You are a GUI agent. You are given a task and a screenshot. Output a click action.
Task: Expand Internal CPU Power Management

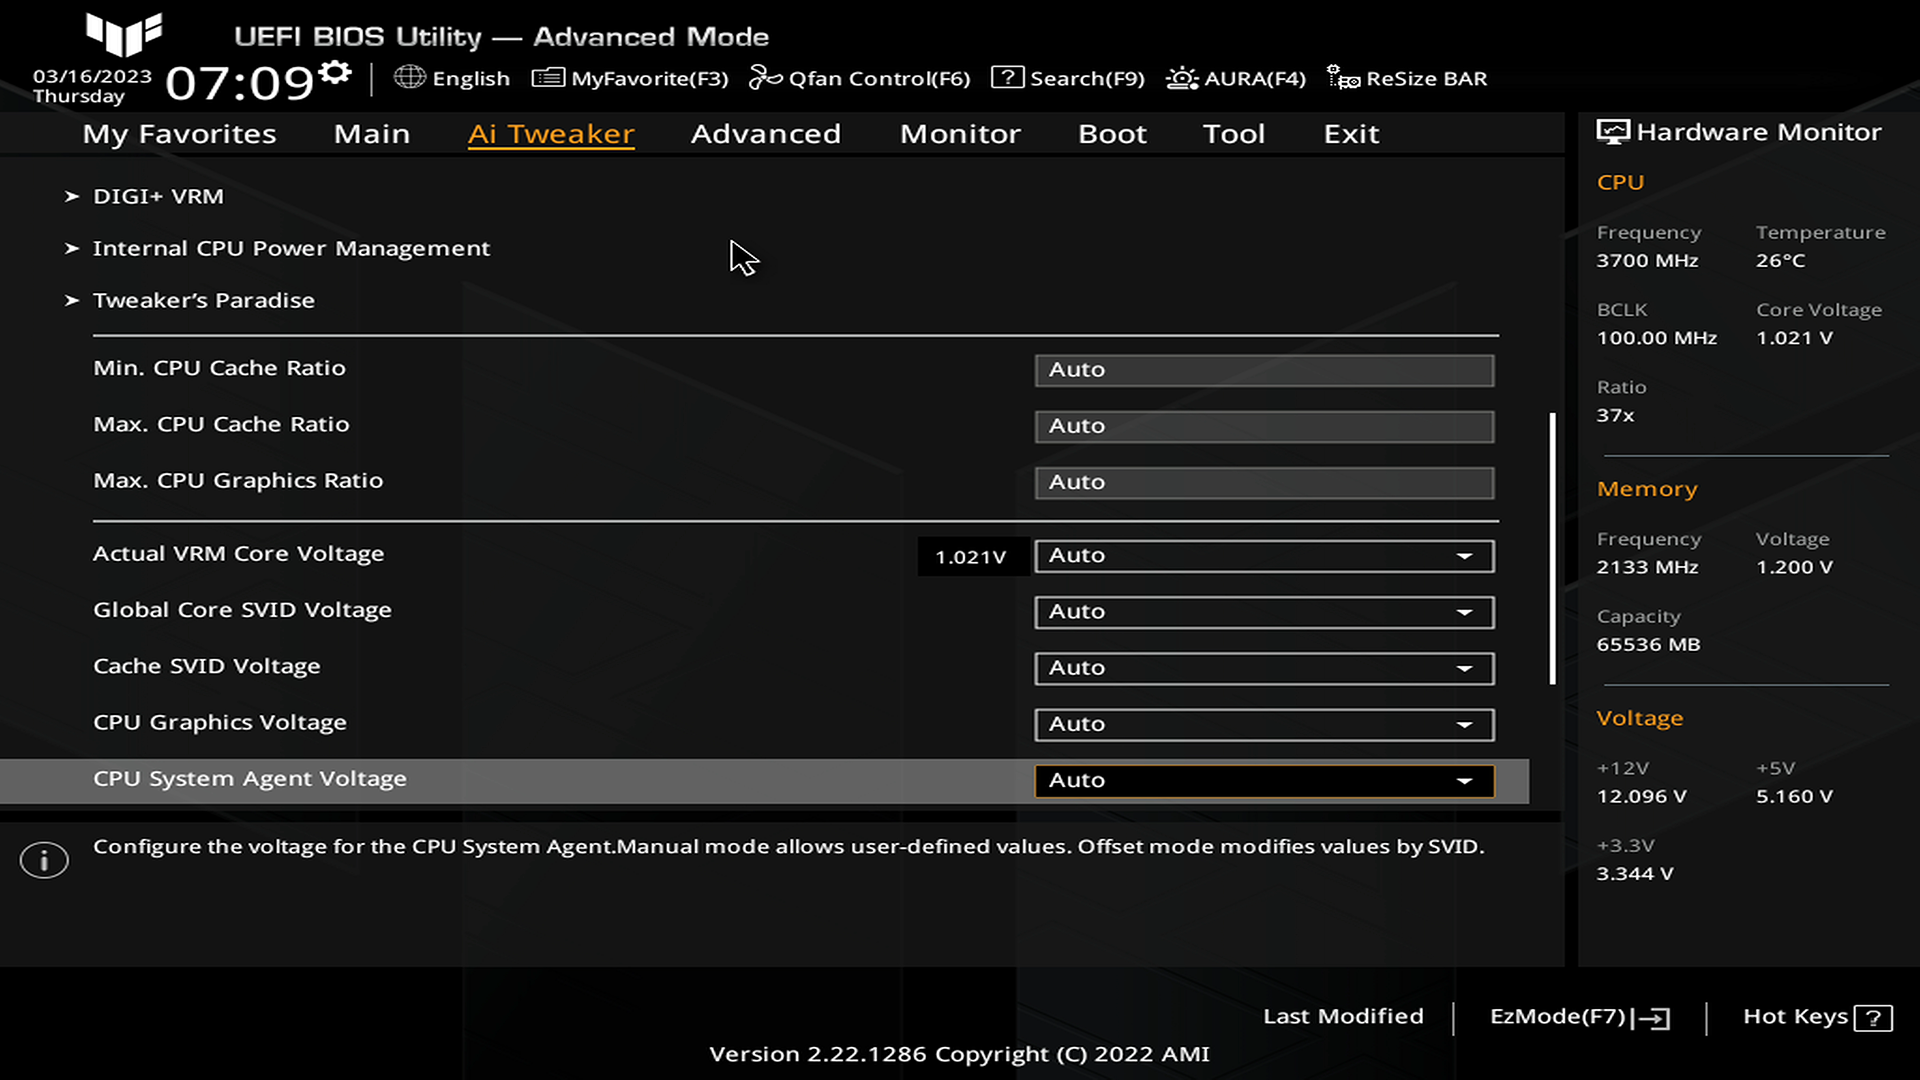290,248
